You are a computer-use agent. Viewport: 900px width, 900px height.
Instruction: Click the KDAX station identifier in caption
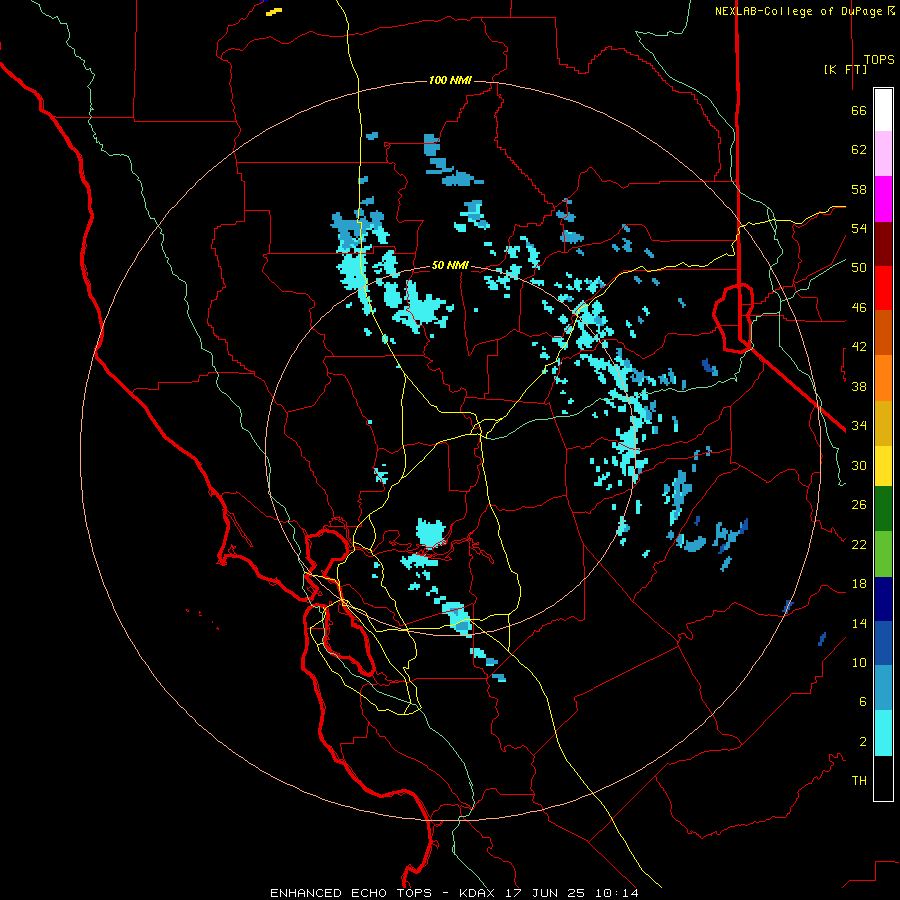point(478,893)
